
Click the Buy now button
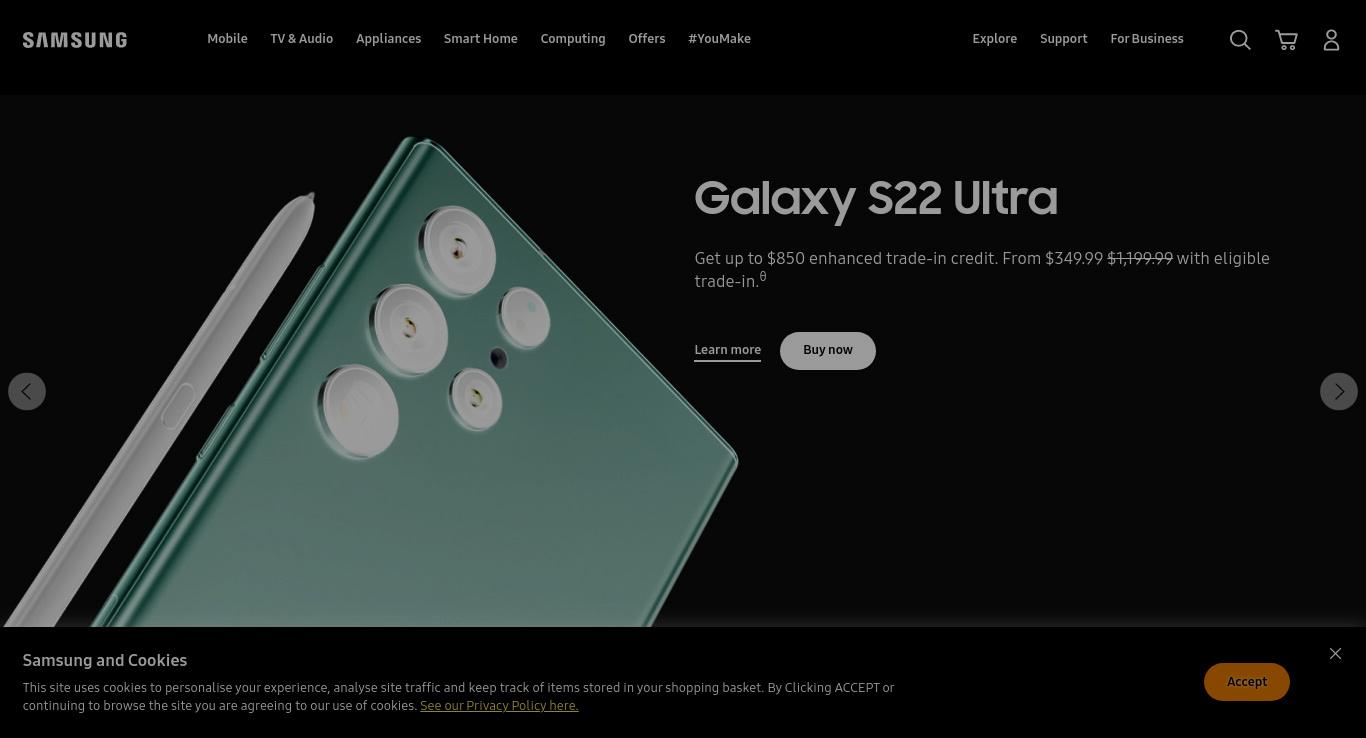(827, 350)
